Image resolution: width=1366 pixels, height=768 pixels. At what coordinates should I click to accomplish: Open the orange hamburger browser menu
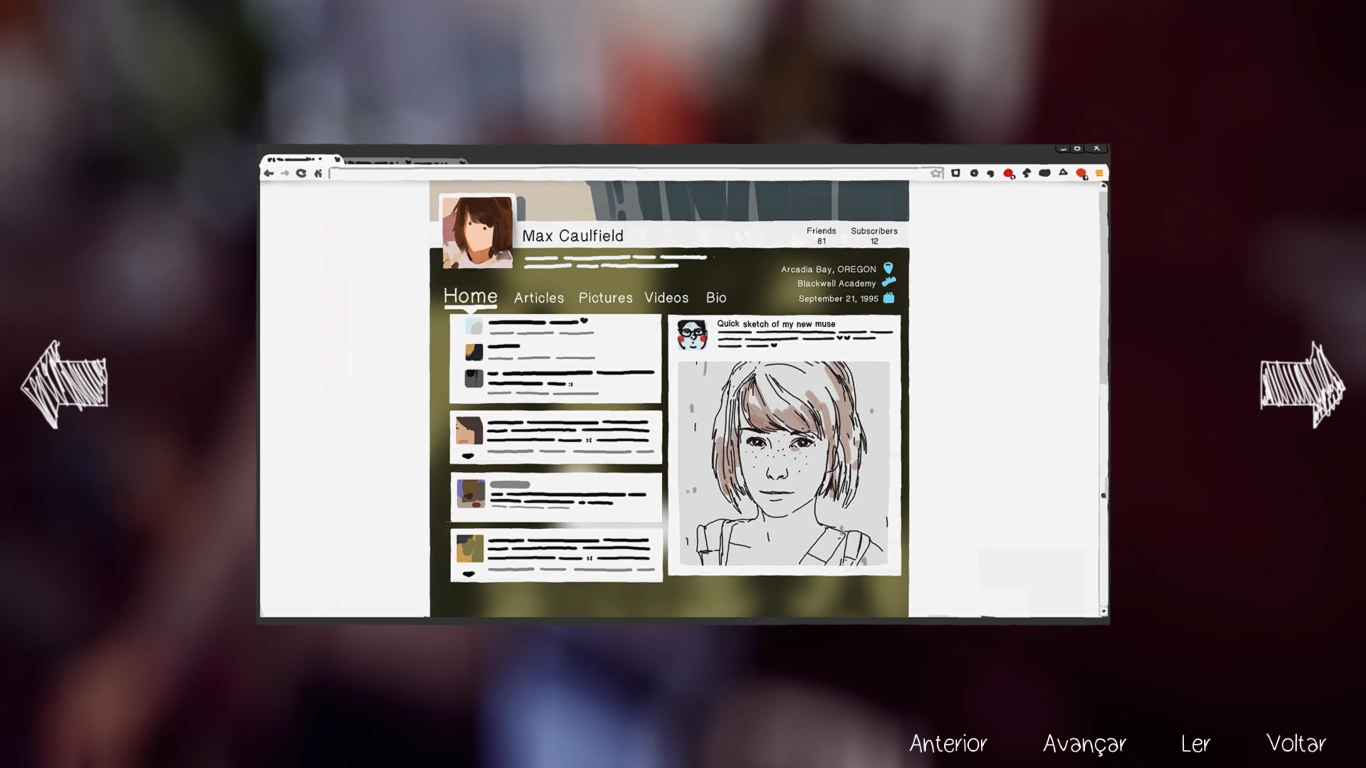point(1099,173)
